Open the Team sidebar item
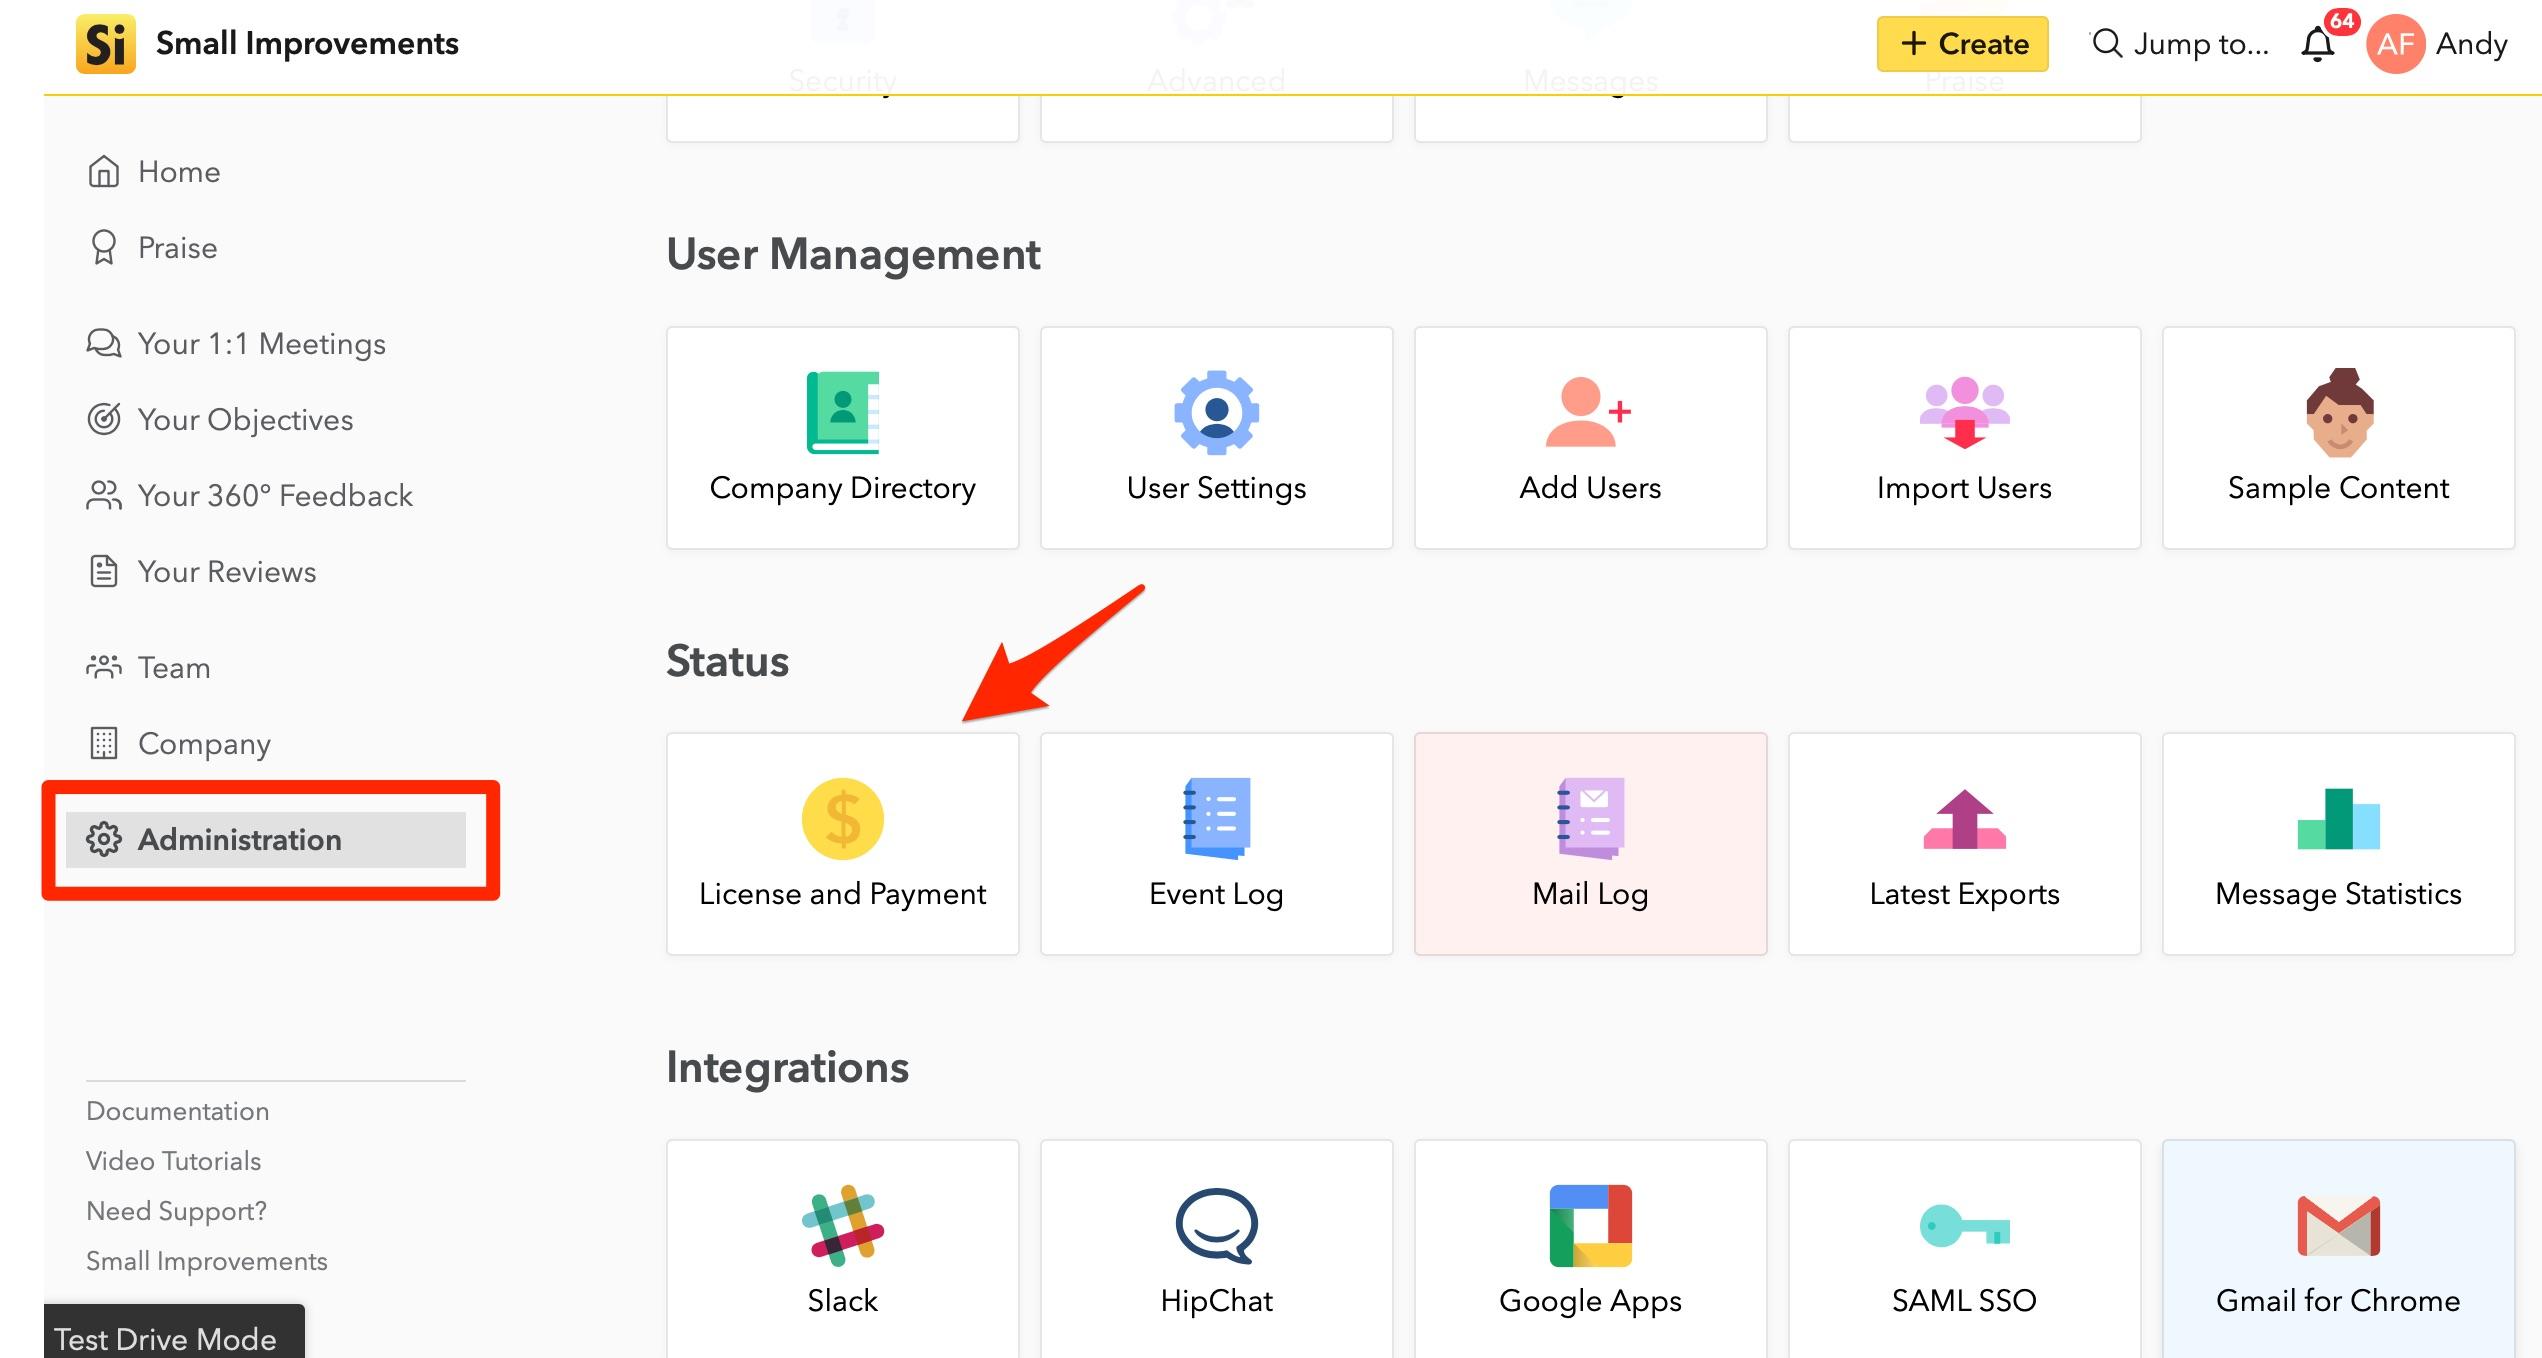Image resolution: width=2542 pixels, height=1358 pixels. pos(148,668)
